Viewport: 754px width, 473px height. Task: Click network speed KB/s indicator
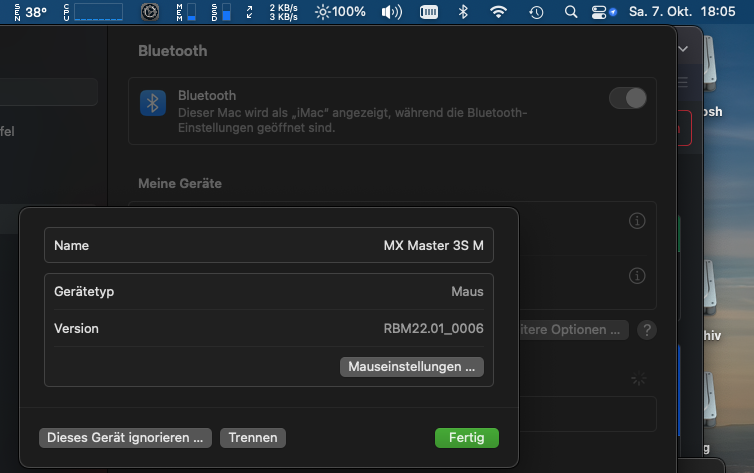coord(283,12)
